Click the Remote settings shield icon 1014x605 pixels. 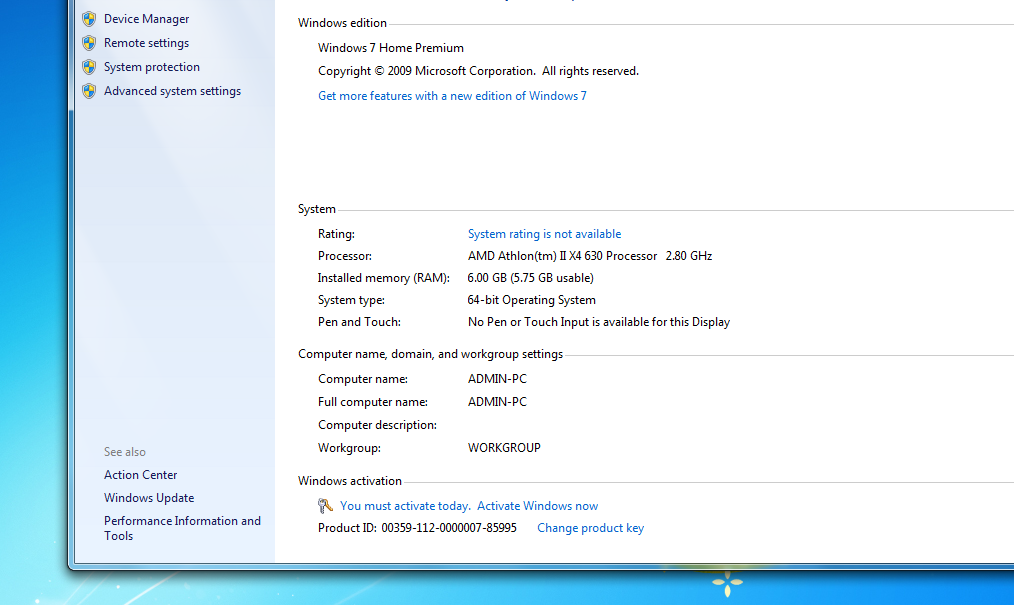89,43
